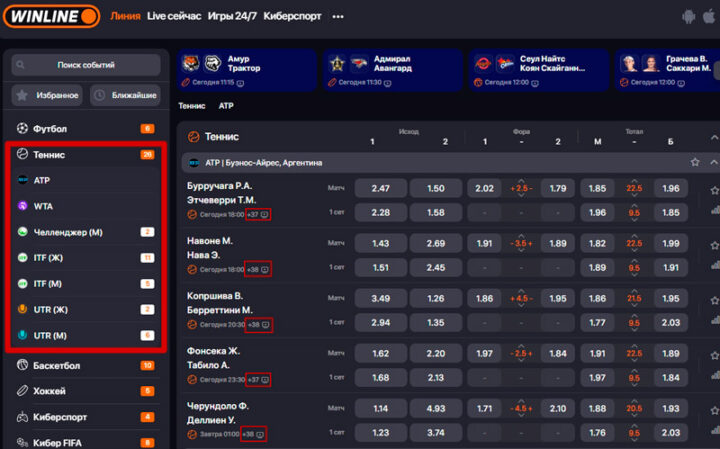Click the Android app download icon
The image size is (720, 449).
coord(687,16)
